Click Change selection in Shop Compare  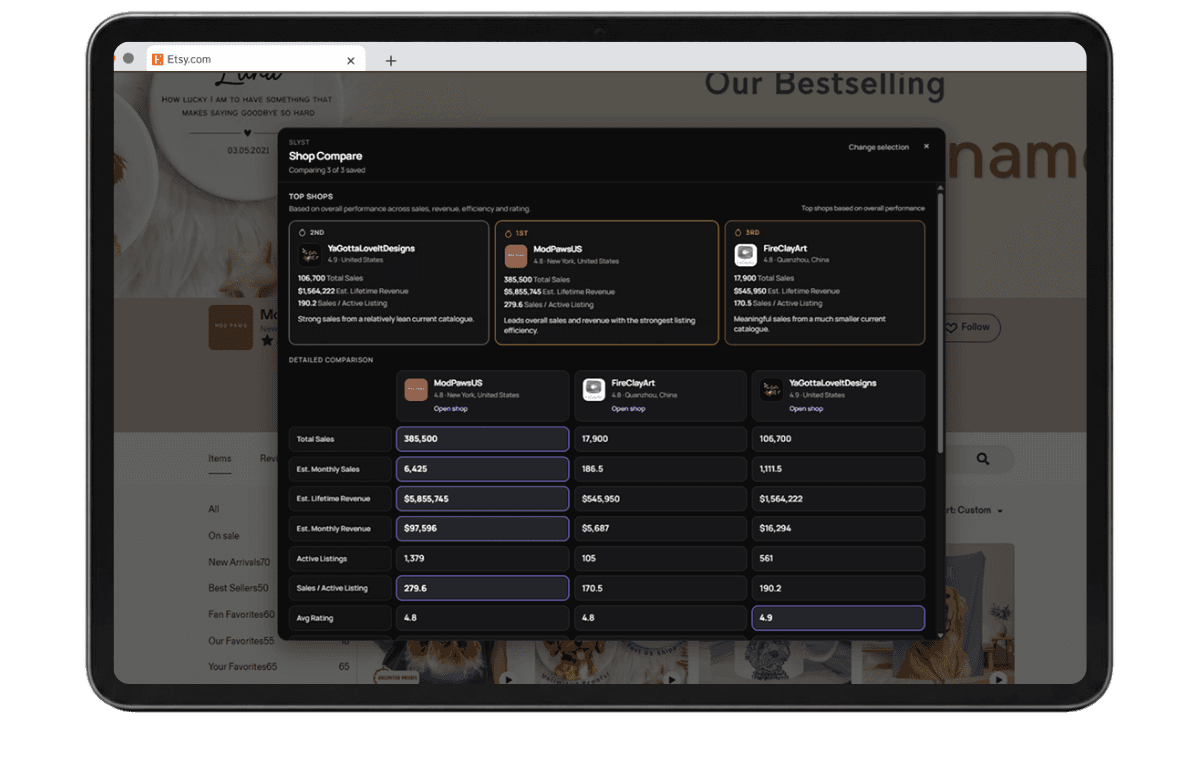tap(878, 147)
